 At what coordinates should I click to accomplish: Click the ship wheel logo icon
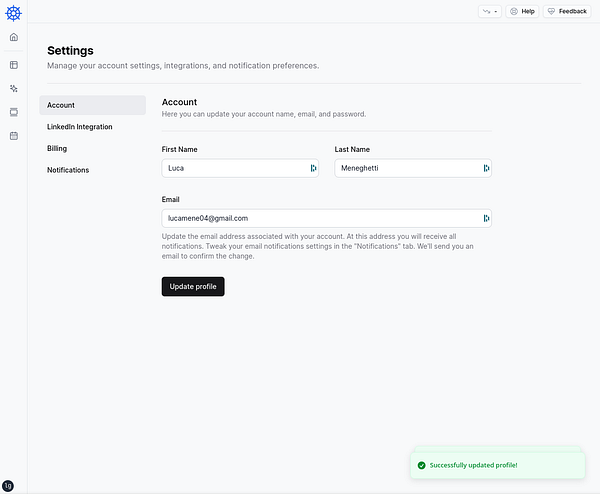pyautogui.click(x=13, y=12)
